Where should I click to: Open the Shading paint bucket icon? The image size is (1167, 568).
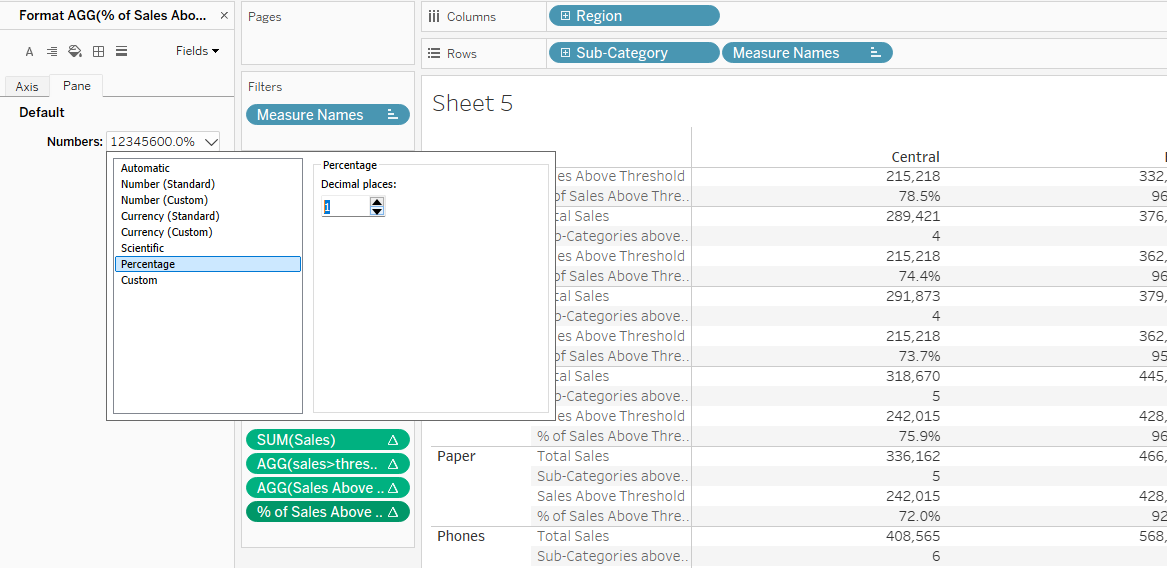[x=75, y=51]
